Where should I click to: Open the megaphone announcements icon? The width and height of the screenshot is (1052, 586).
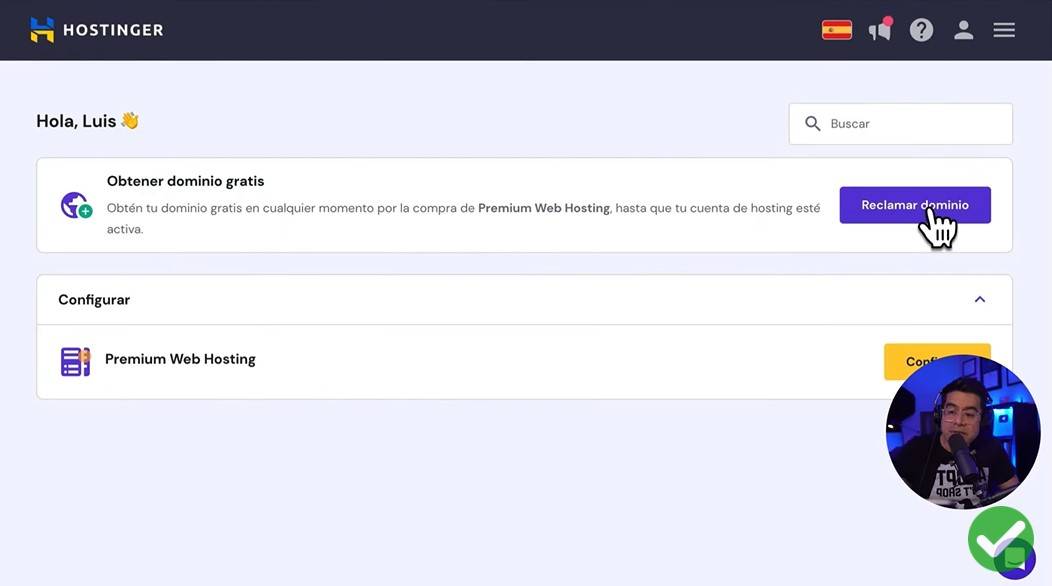click(880, 30)
